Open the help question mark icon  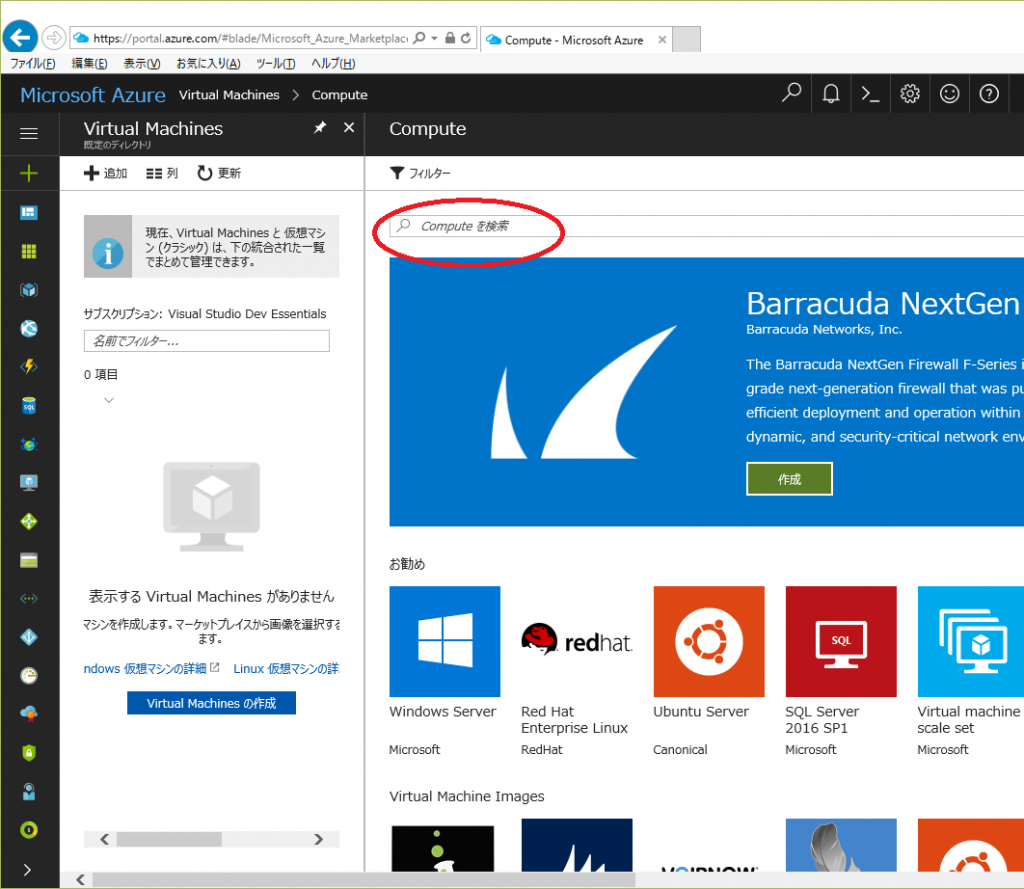[989, 93]
